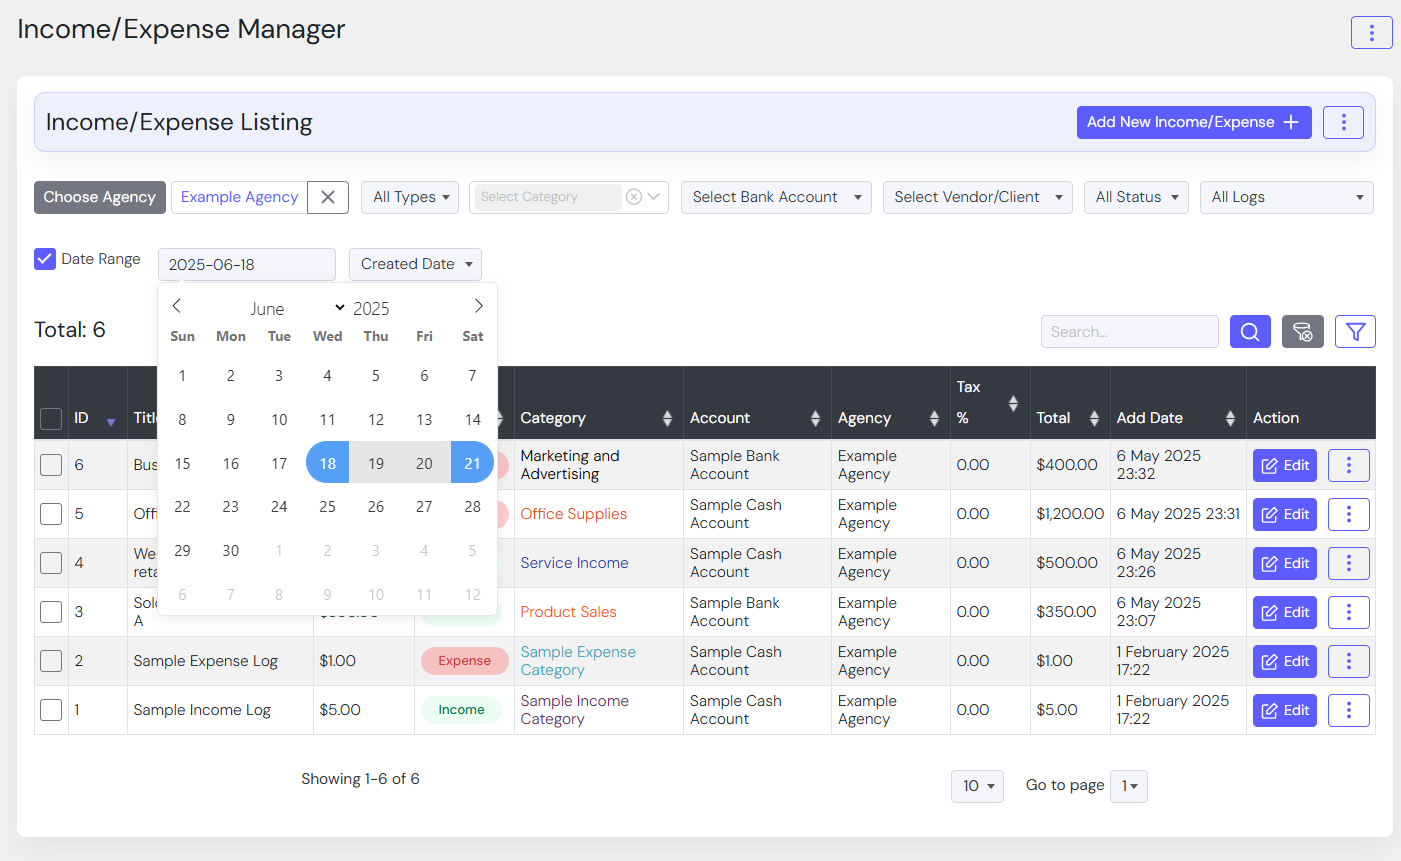This screenshot has height=861, width=1401.
Task: Check the checkbox for row ID 3
Action: tap(51, 612)
